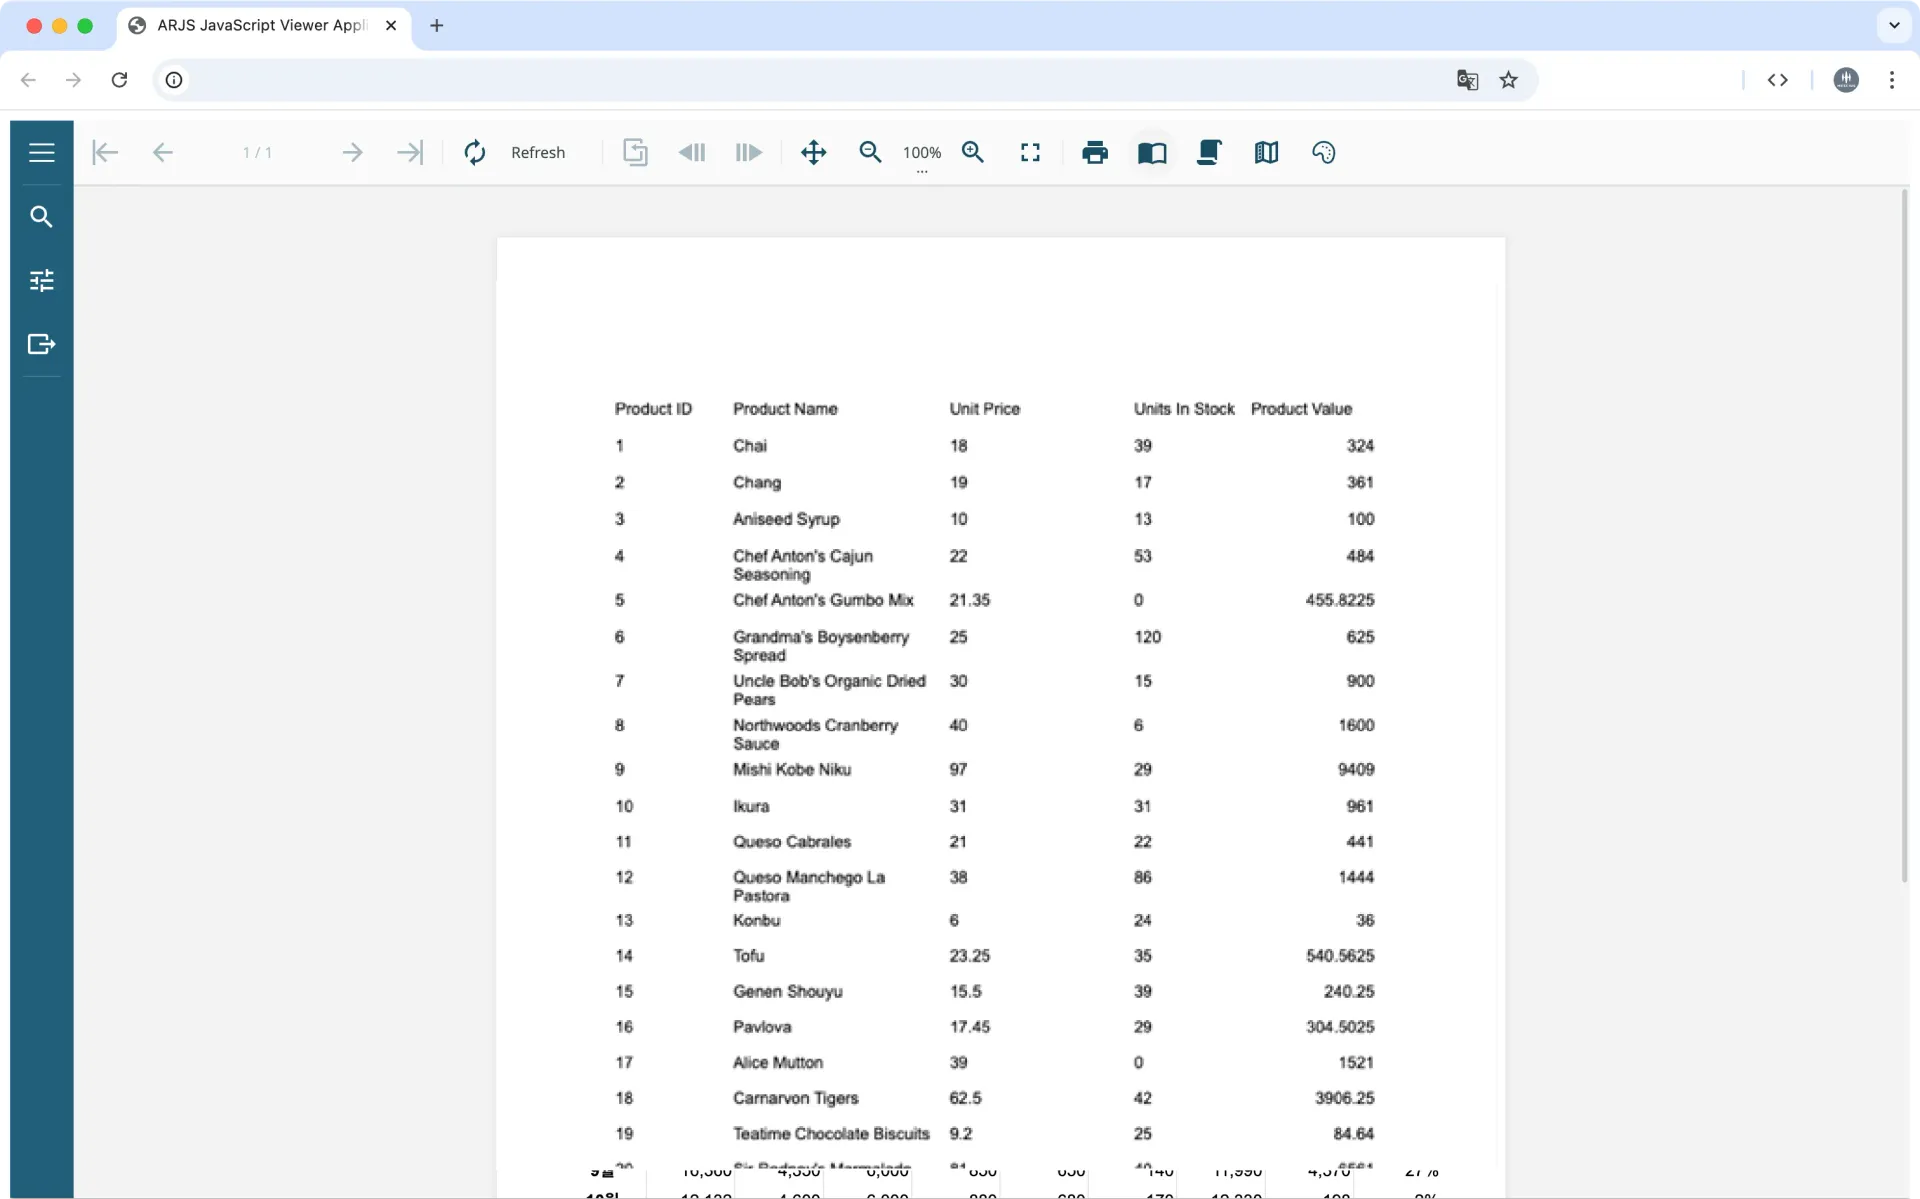1920x1199 pixels.
Task: Bookmark this page with the star
Action: point(1509,80)
